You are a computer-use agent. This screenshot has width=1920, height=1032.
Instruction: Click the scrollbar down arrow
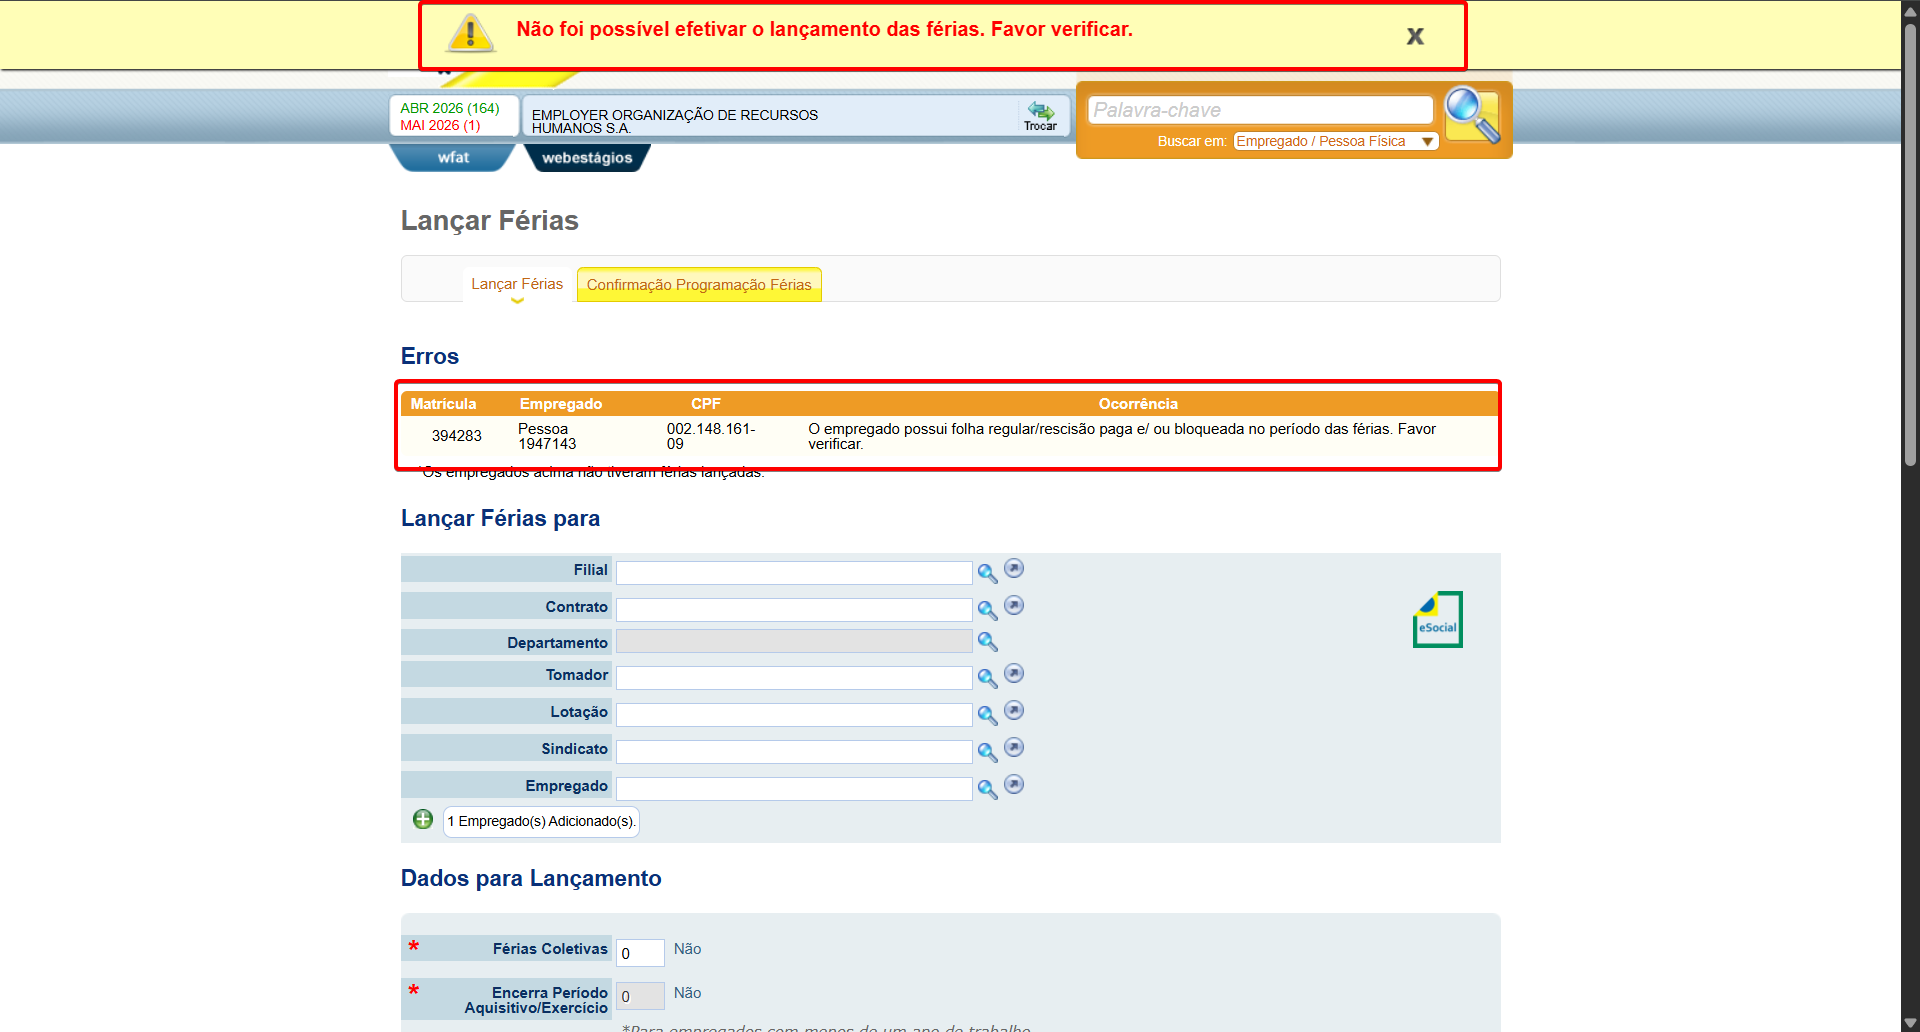(1910, 1023)
